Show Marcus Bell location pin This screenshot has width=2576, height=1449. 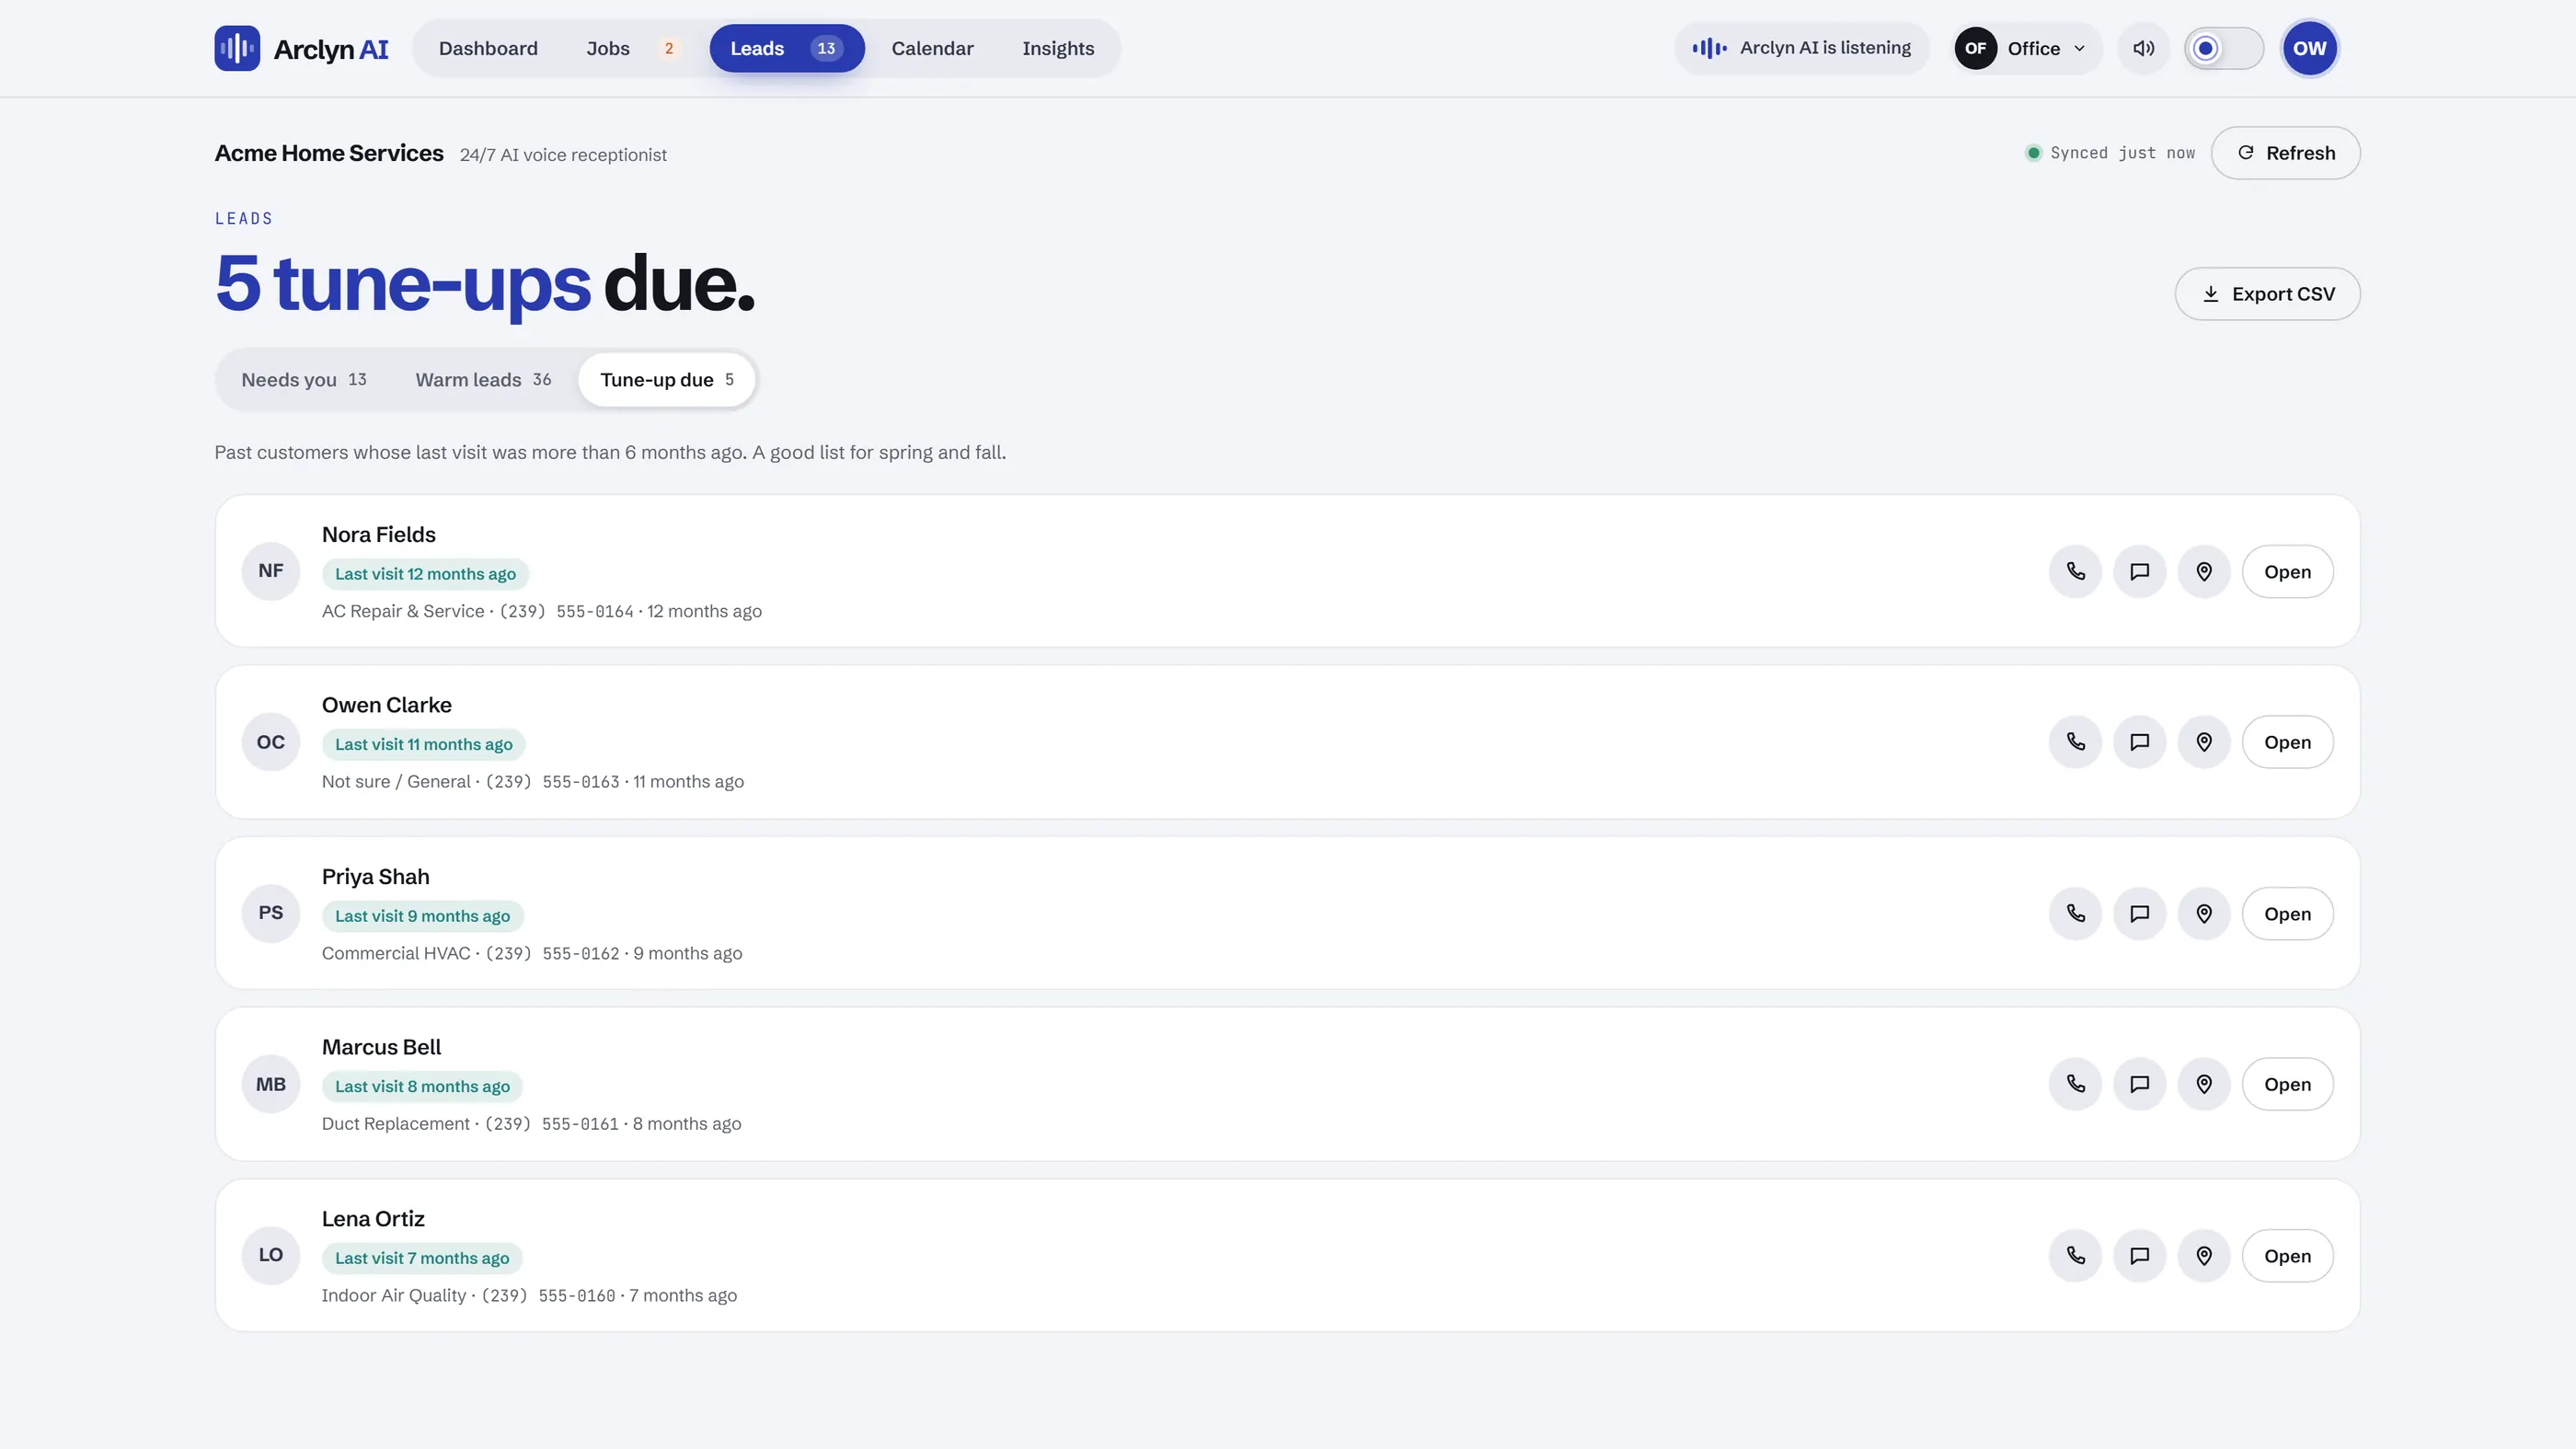[x=2204, y=1084]
